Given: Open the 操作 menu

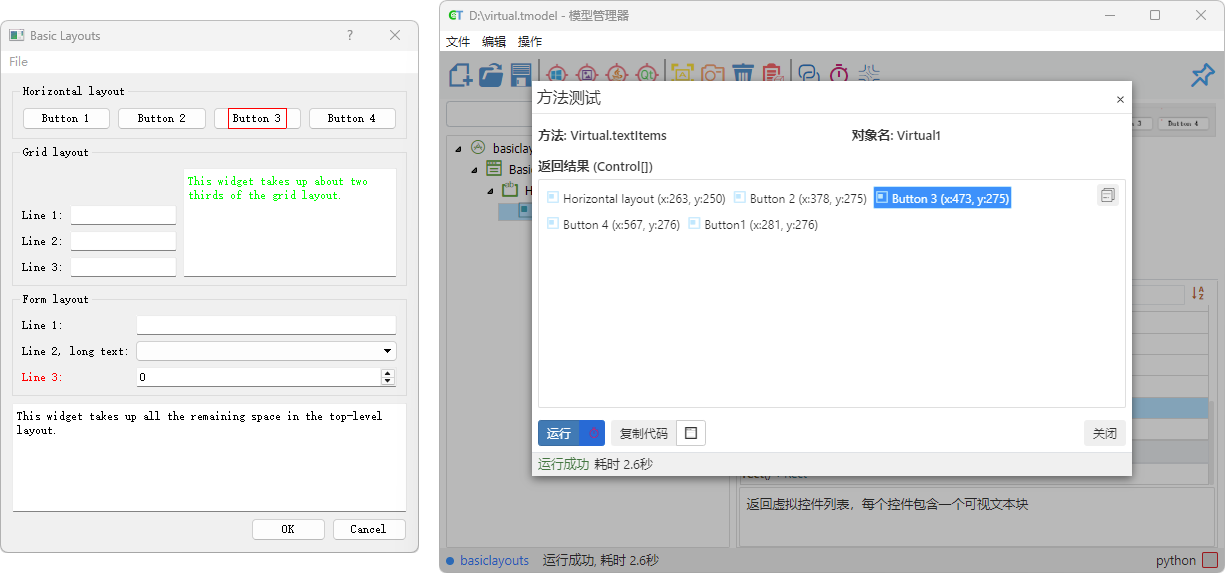Looking at the screenshot, I should click(530, 42).
